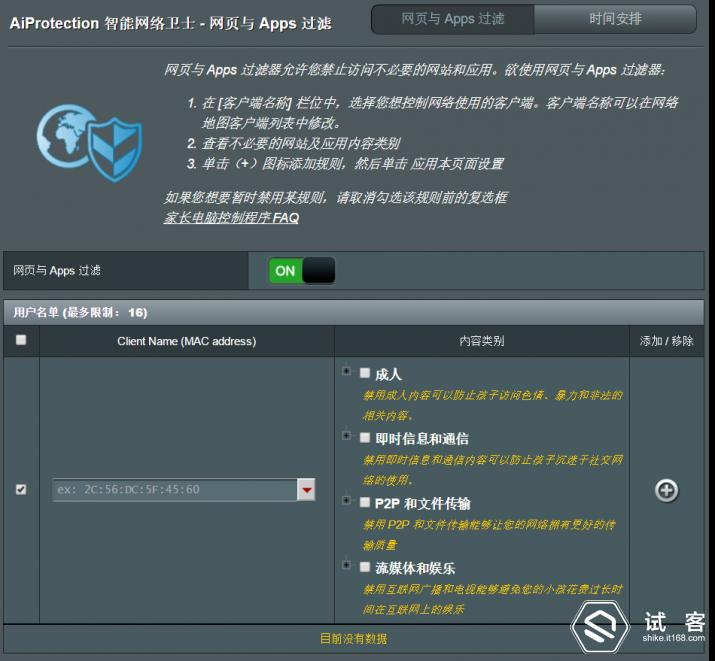
Task: Click the plus icon to add rule
Action: [666, 491]
